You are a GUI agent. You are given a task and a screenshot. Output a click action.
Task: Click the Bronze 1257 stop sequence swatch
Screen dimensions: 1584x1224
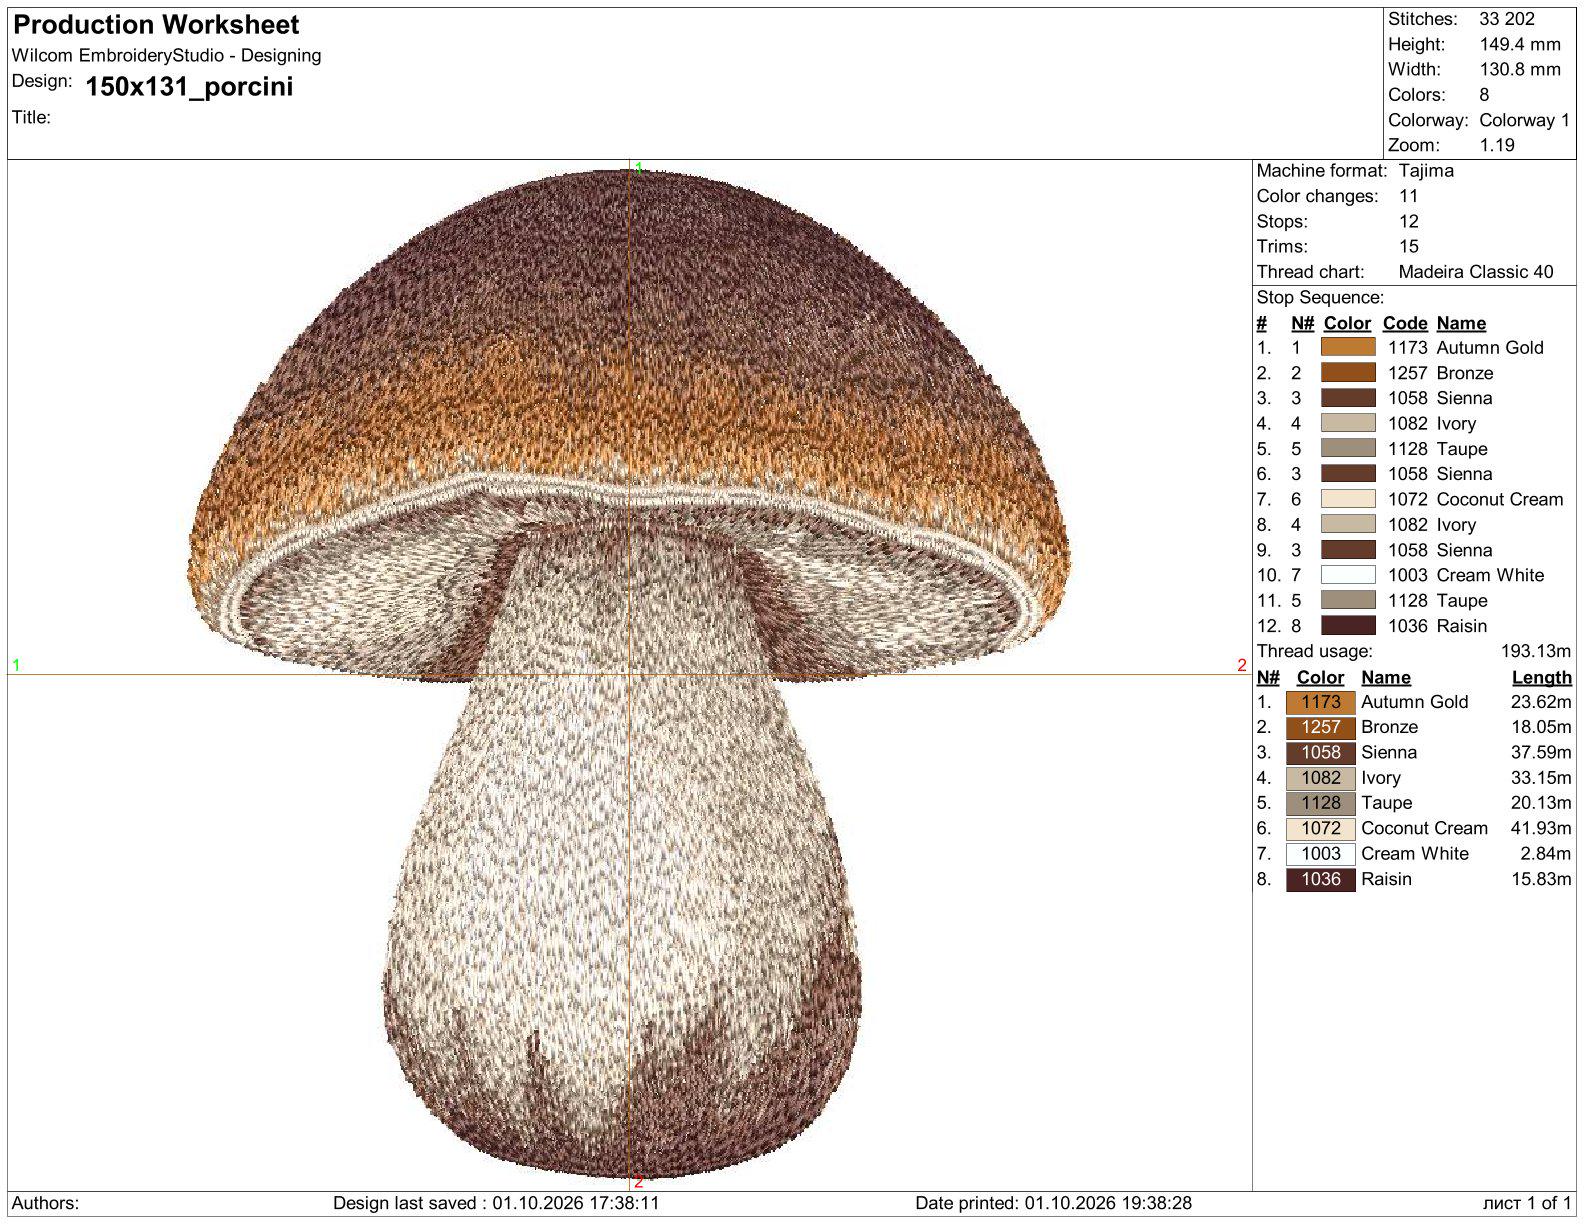pos(1347,372)
